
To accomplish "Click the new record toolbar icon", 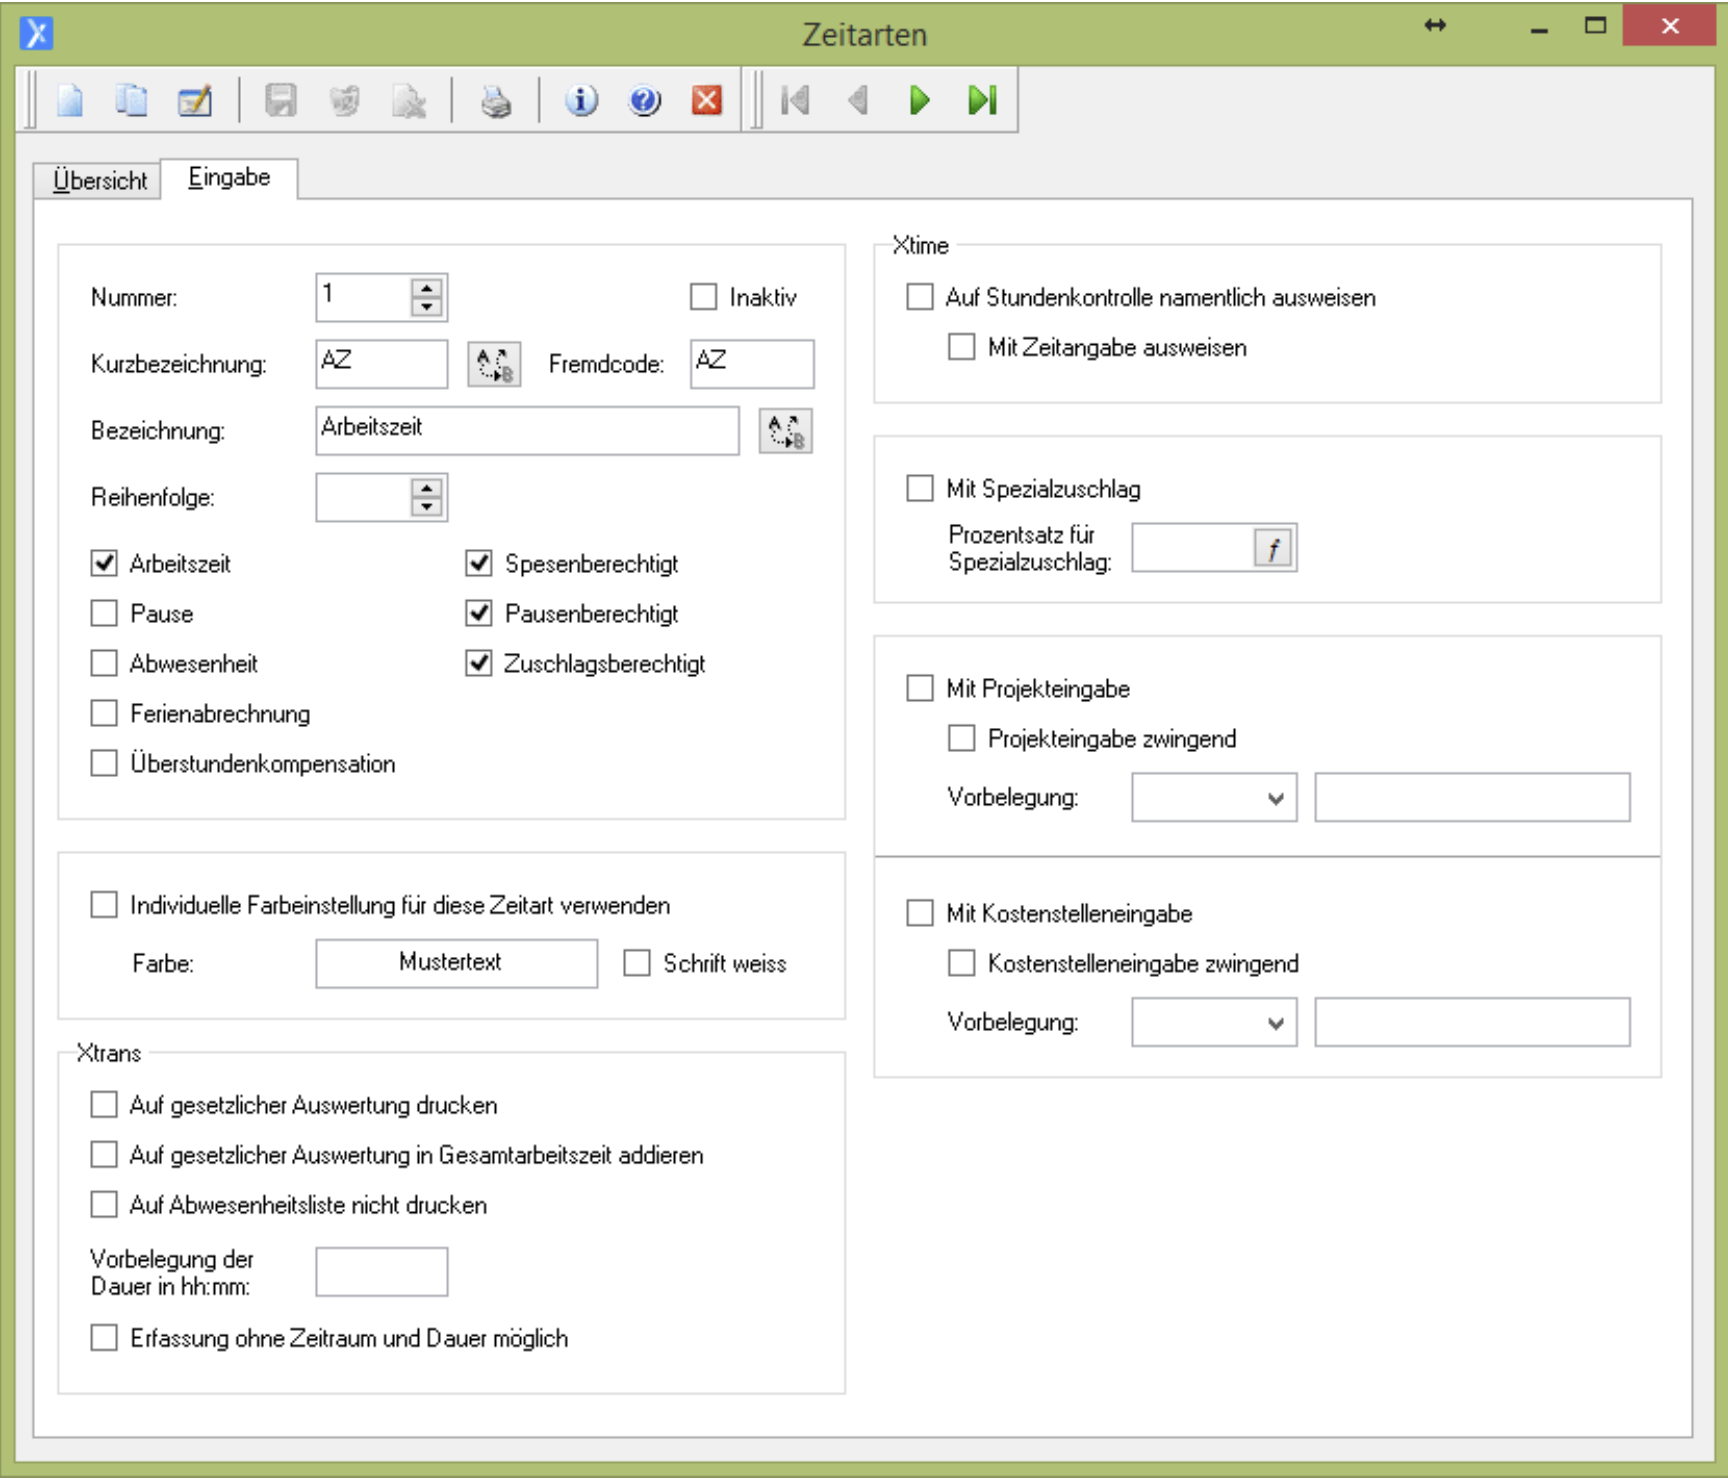I will 70,101.
